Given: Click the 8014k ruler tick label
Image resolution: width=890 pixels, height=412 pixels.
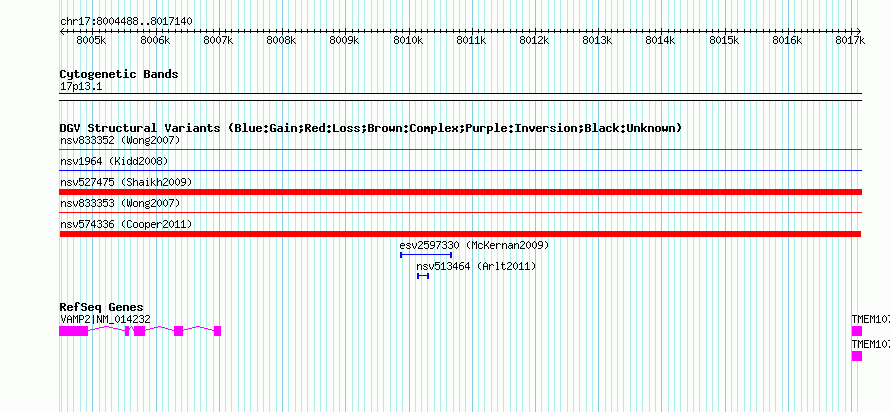Looking at the screenshot, I should tap(661, 40).
